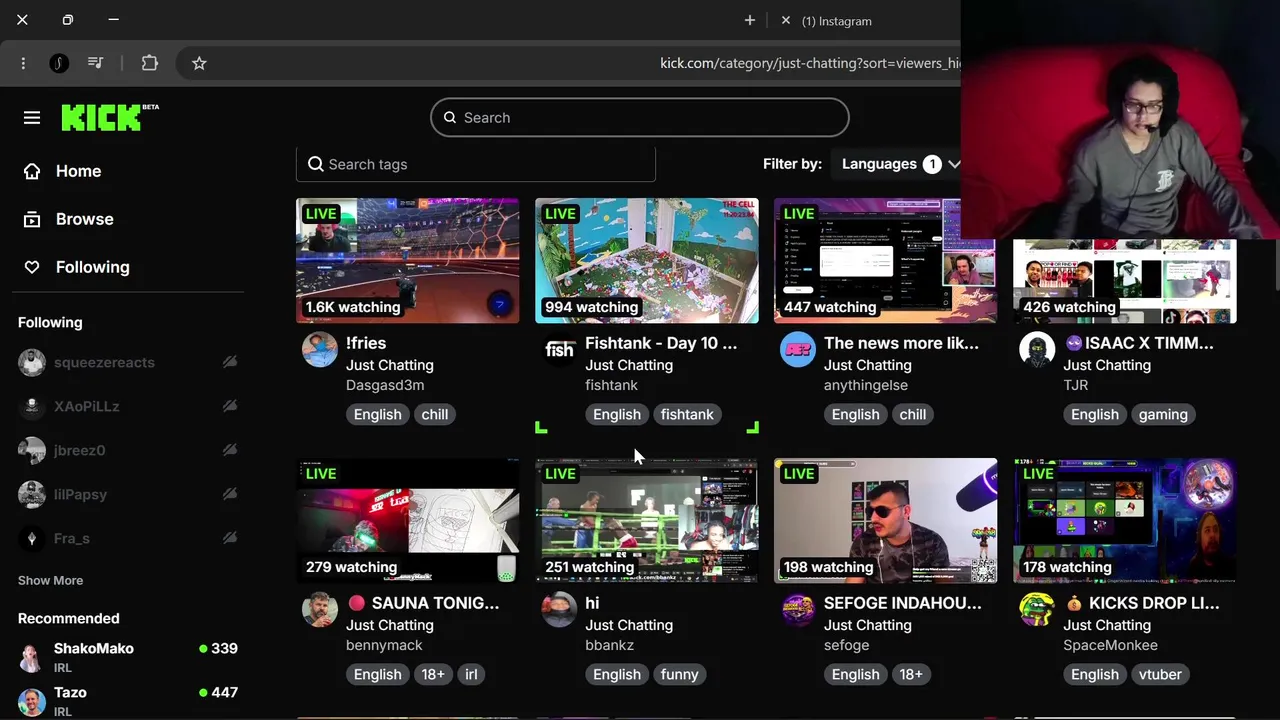Bookmark page with the star icon
The image size is (1280, 720).
coord(199,63)
